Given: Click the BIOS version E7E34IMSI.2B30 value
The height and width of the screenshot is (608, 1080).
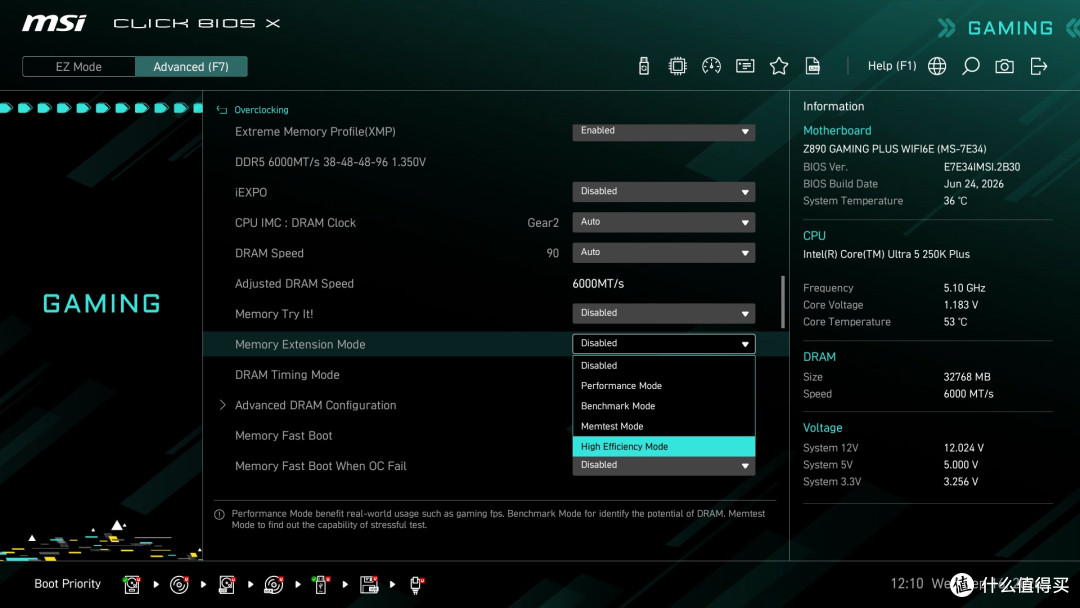Looking at the screenshot, I should [982, 167].
